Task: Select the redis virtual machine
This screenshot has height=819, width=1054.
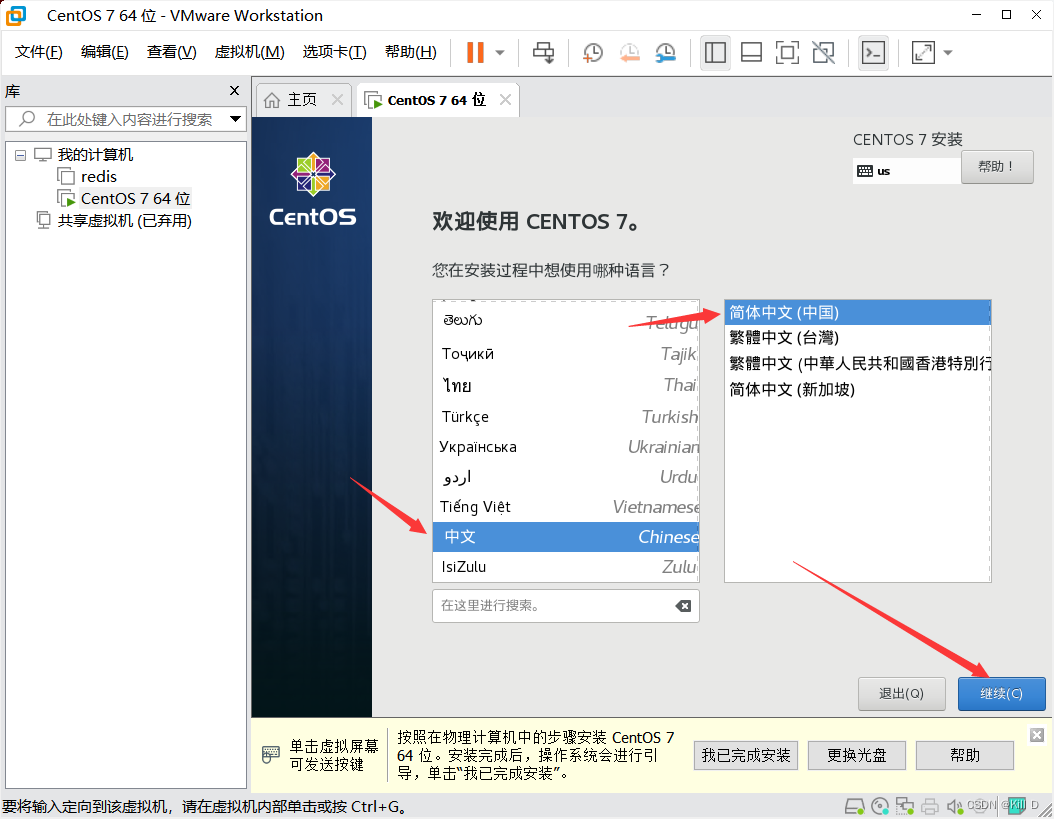Action: click(x=99, y=177)
